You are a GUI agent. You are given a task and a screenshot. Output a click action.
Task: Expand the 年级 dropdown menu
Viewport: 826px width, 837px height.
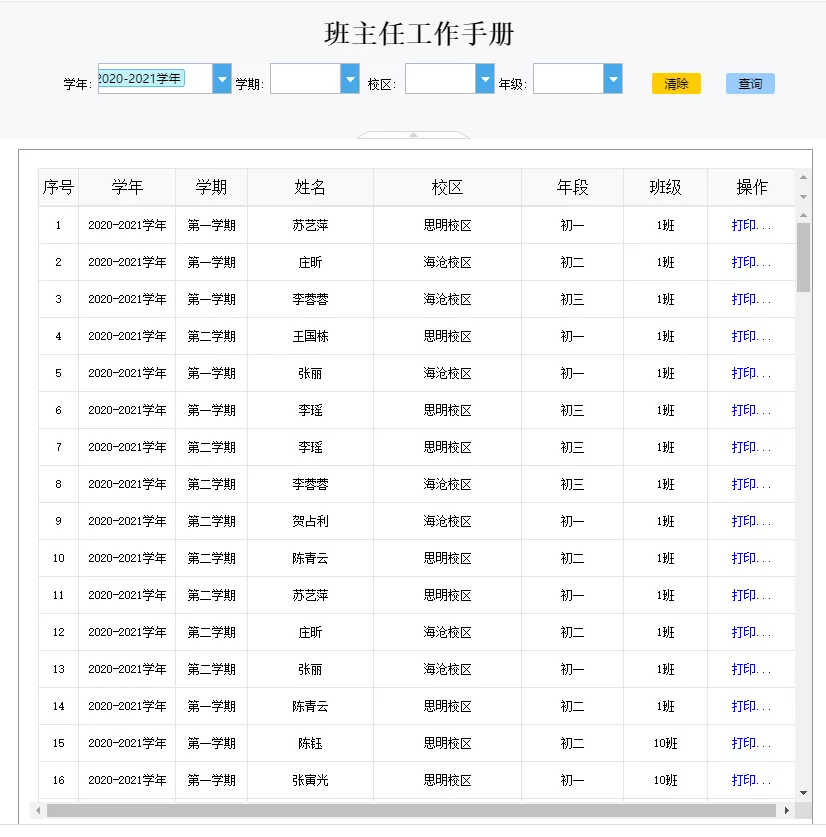(x=613, y=79)
